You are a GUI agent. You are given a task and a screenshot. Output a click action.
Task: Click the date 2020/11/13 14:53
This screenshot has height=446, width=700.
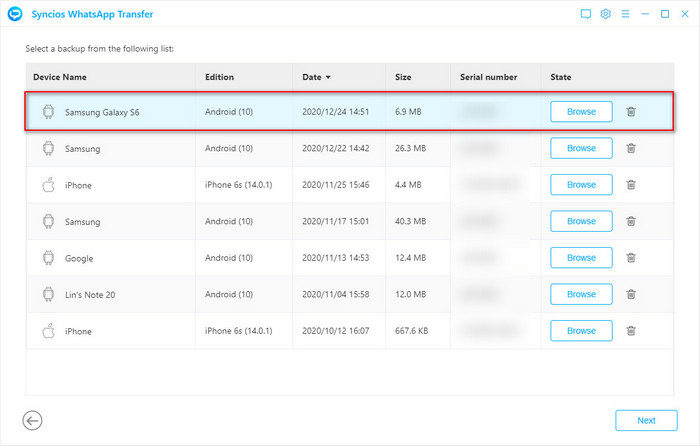336,258
